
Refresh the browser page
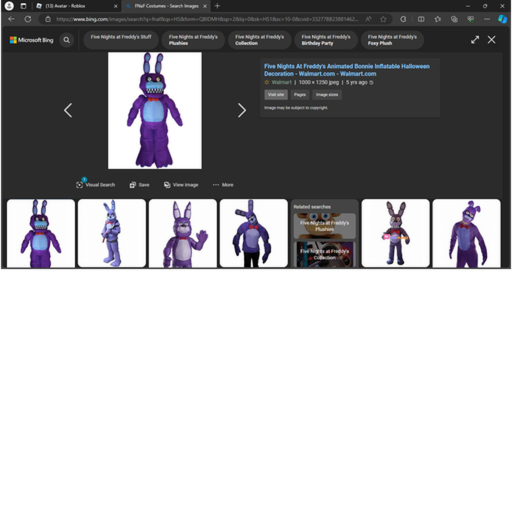tap(28, 19)
